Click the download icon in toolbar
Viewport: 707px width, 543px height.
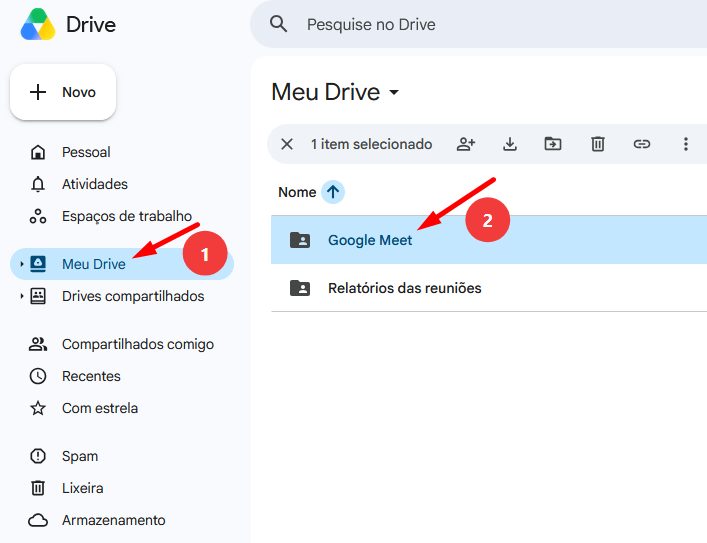510,144
